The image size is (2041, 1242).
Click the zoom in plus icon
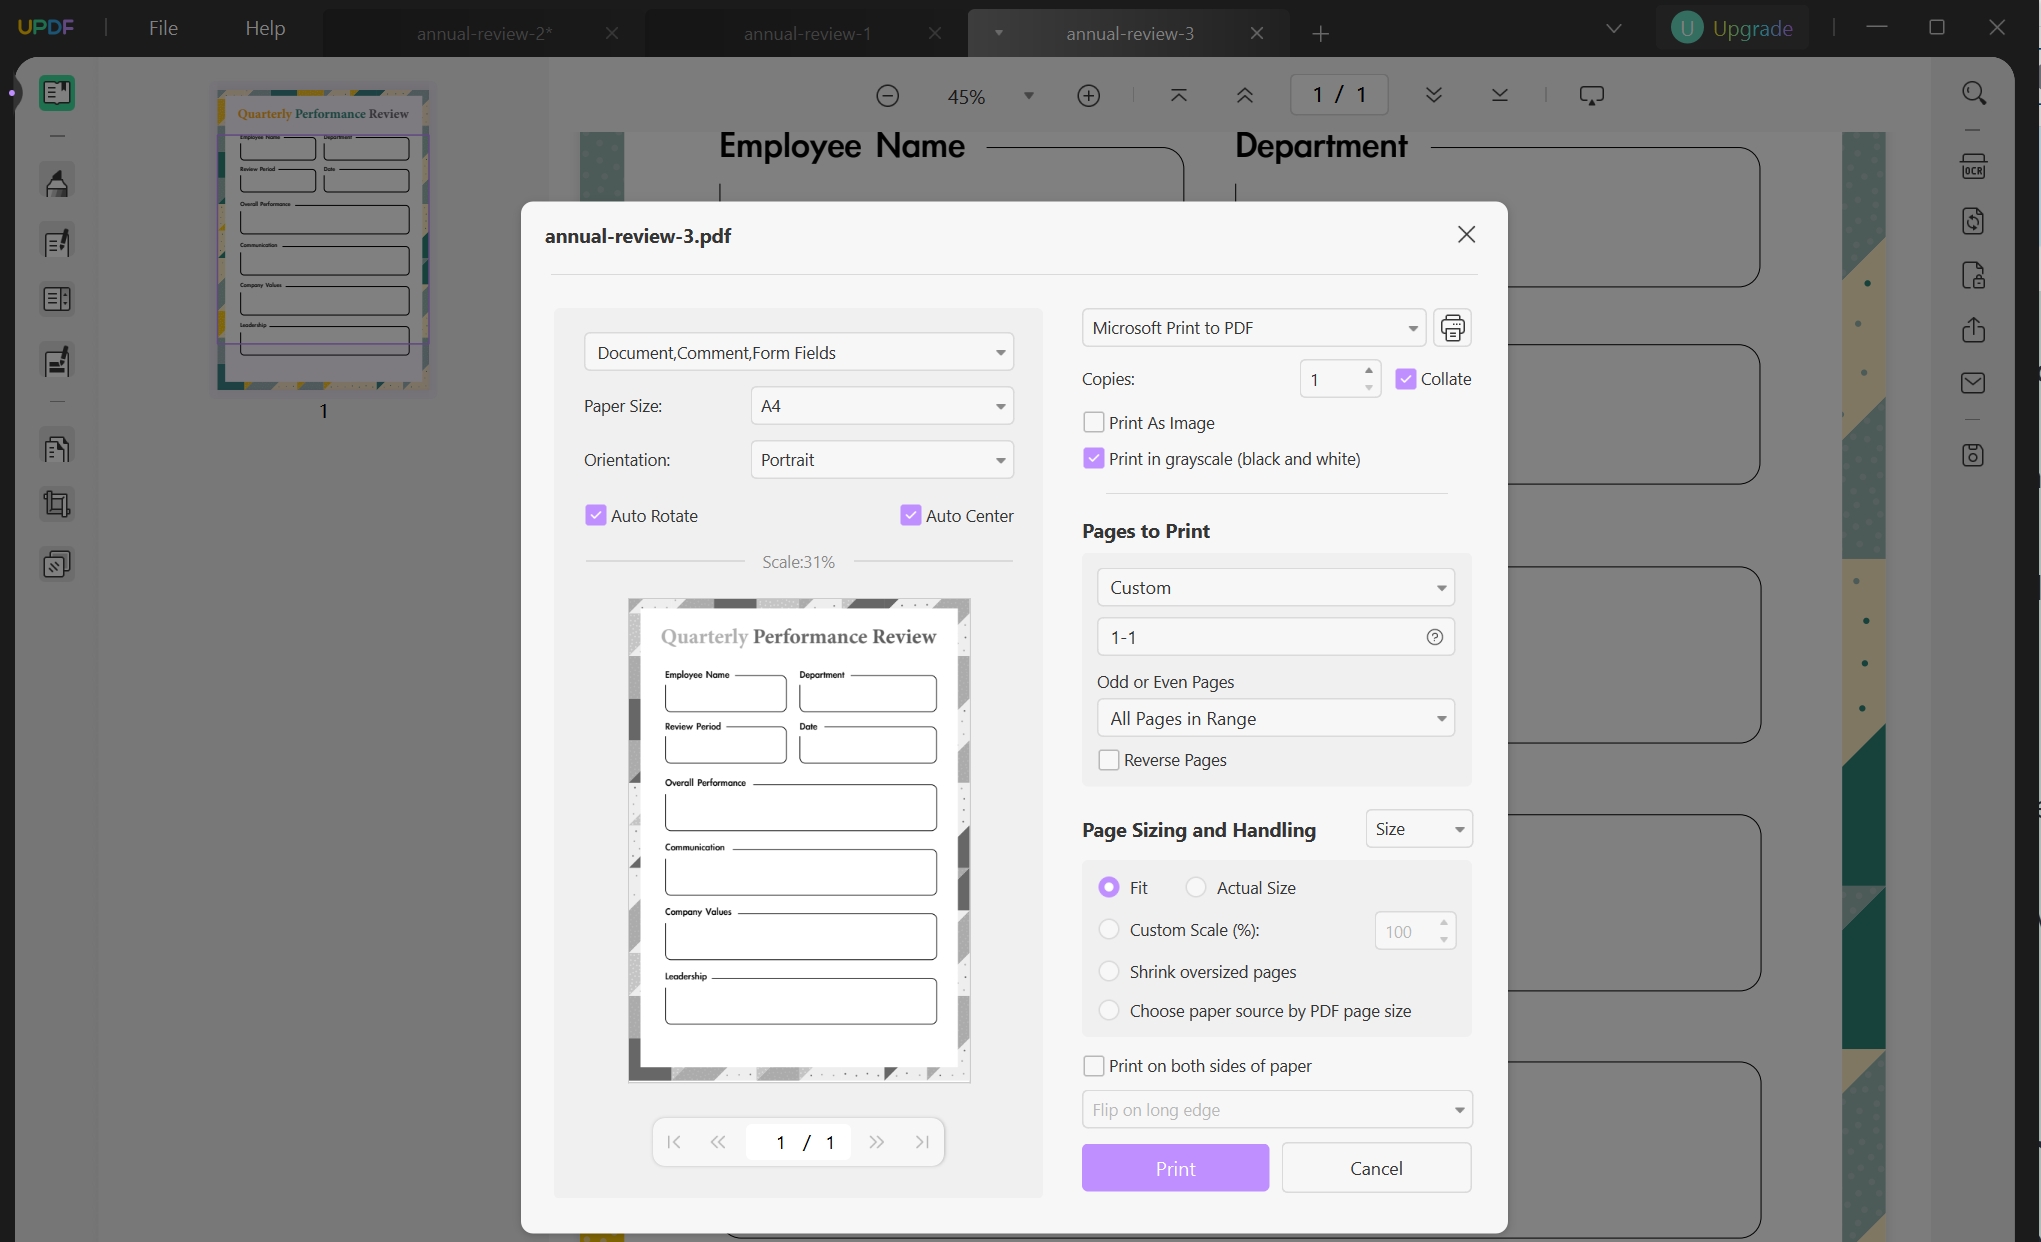1089,96
